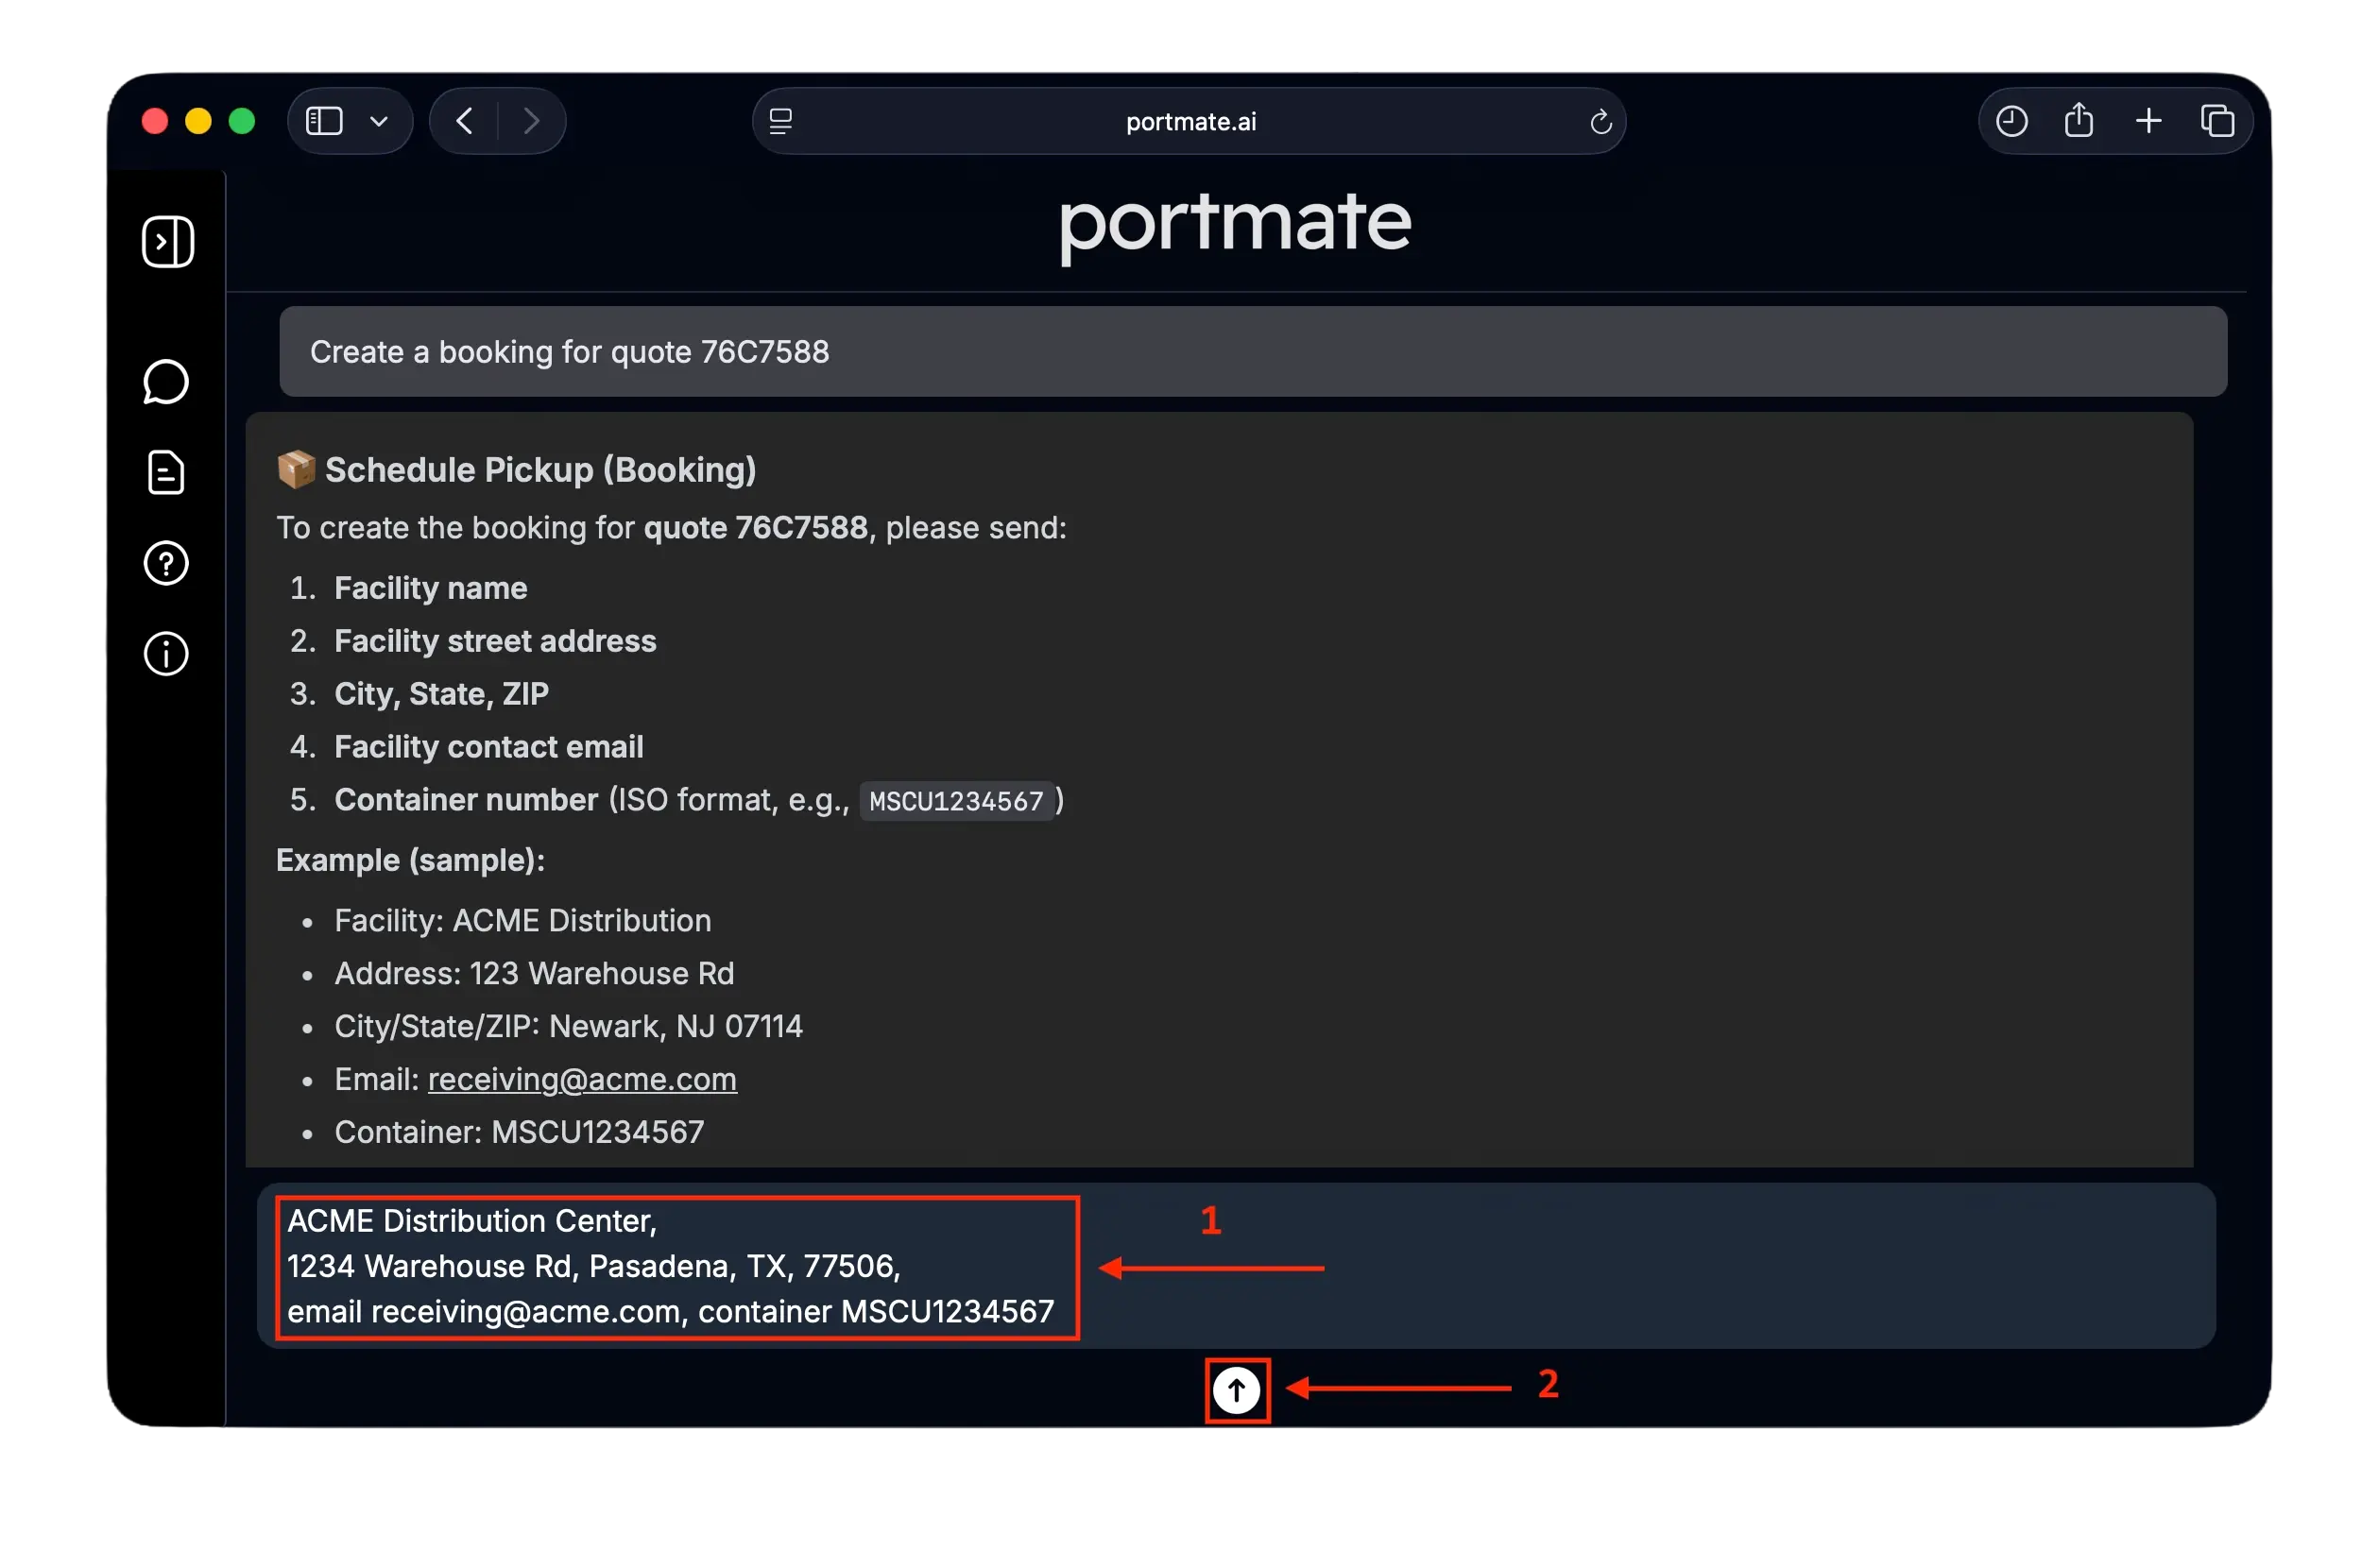Show tab overview in Safari
This screenshot has height=1568, width=2379.
2217,121
